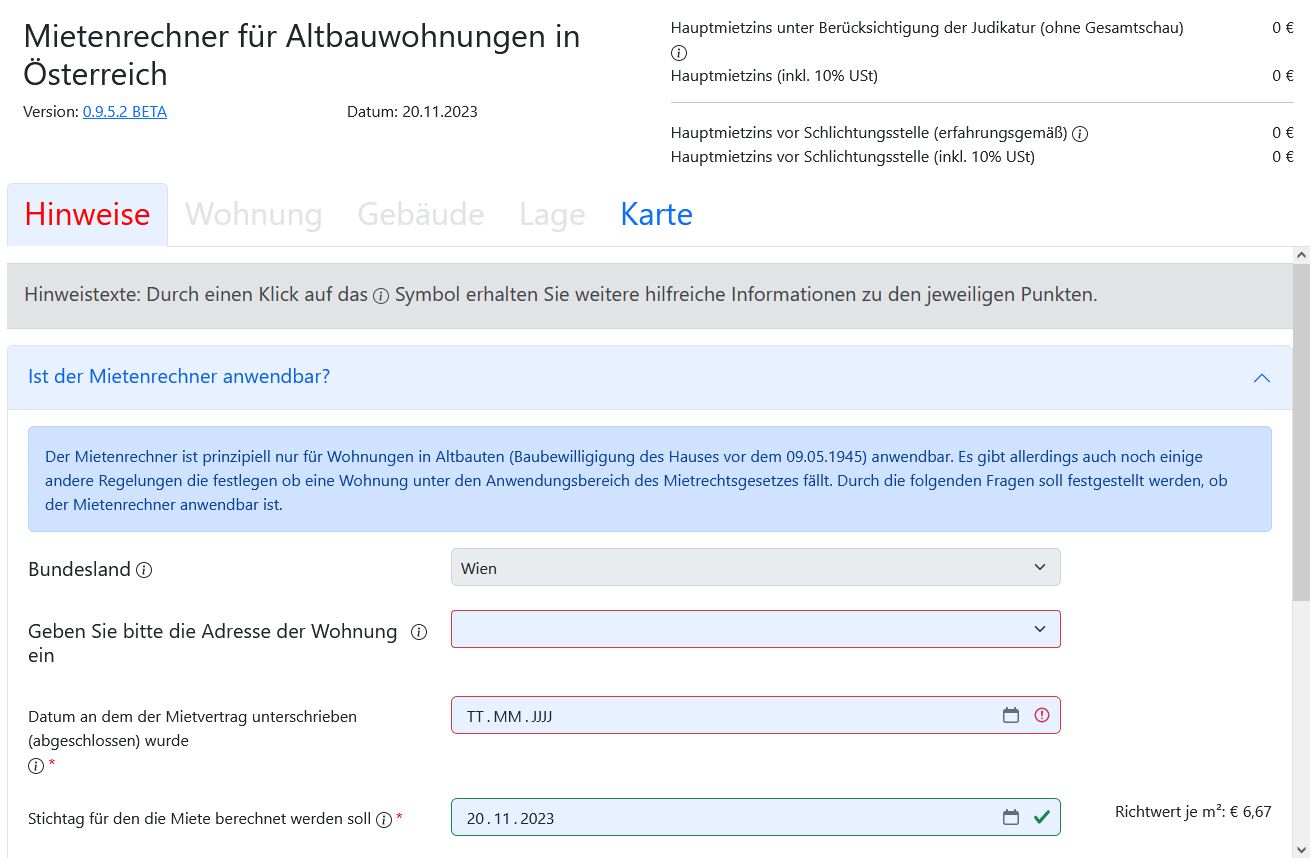Open info icon next to Bundesland label

pyautogui.click(x=144, y=570)
